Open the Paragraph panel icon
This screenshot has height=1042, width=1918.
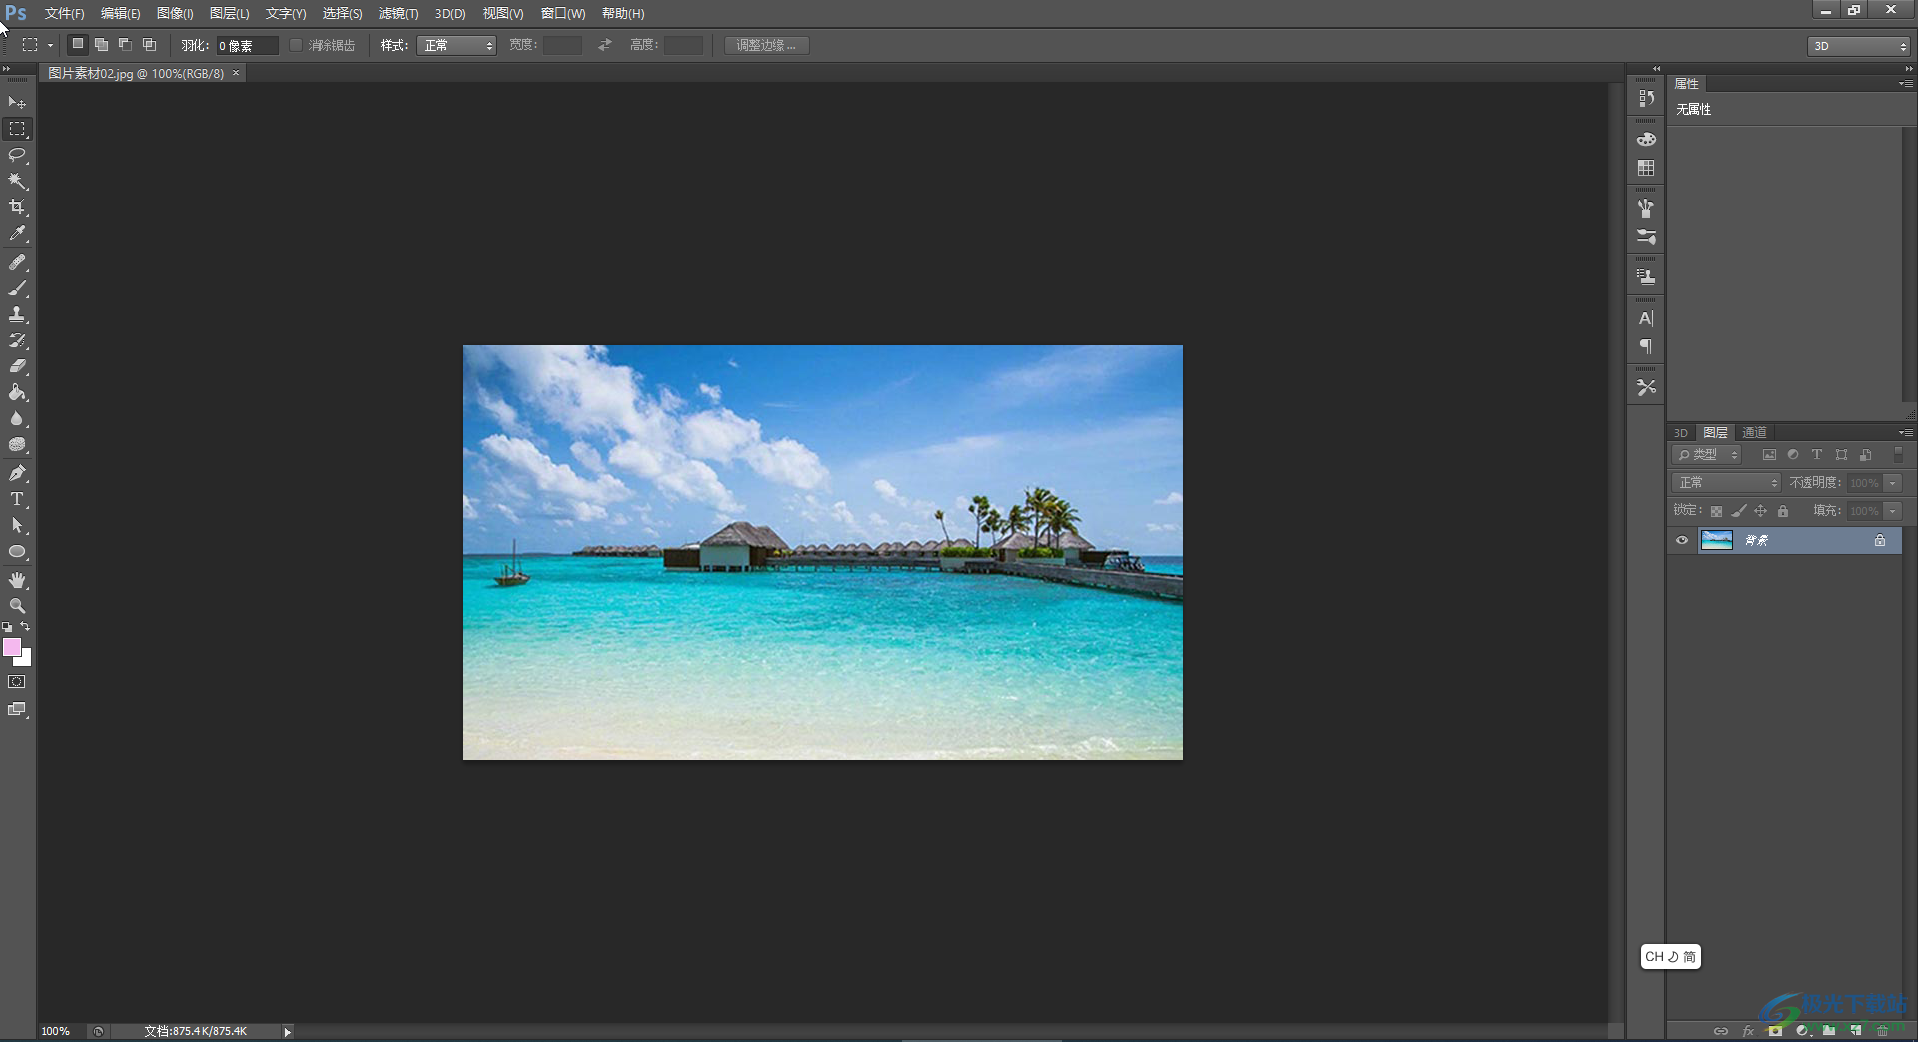coord(1646,346)
